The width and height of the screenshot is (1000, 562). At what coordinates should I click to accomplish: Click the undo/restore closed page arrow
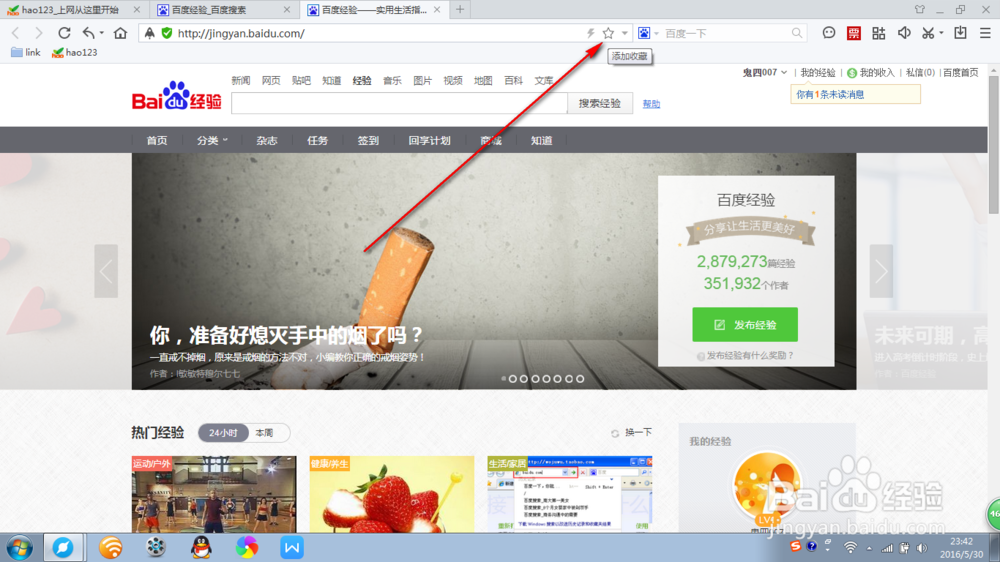[89, 33]
